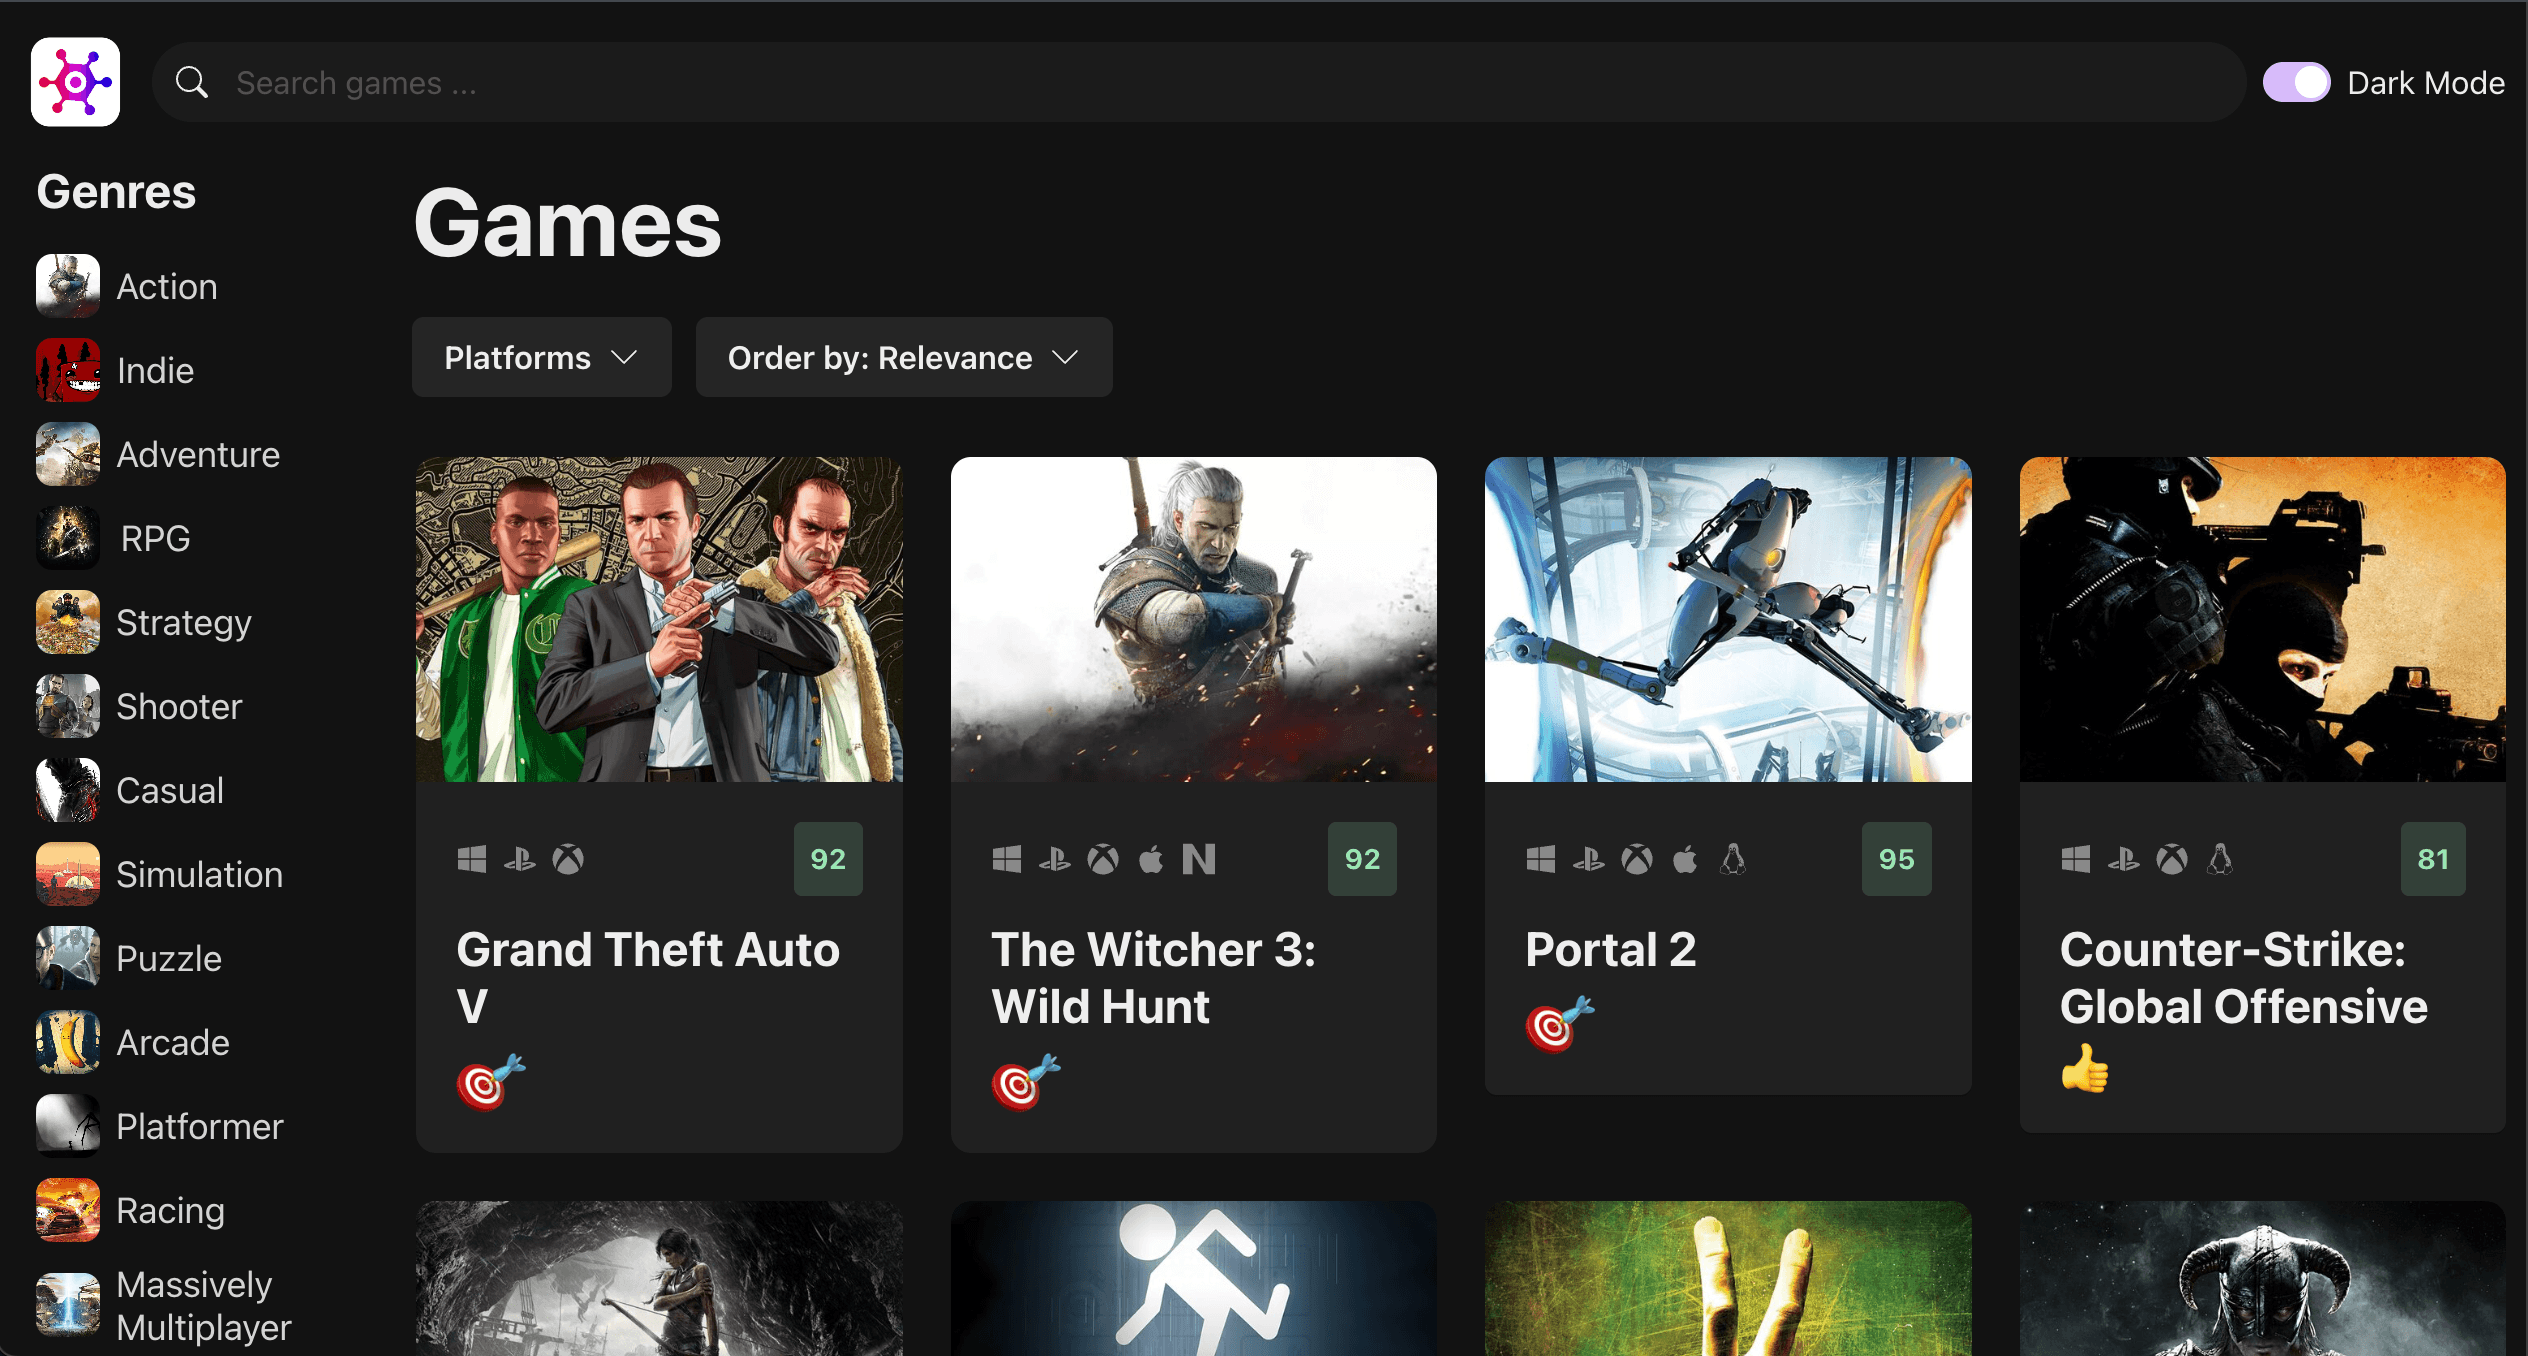The width and height of the screenshot is (2528, 1356).
Task: Click the app logo icon top-left
Action: click(x=77, y=80)
